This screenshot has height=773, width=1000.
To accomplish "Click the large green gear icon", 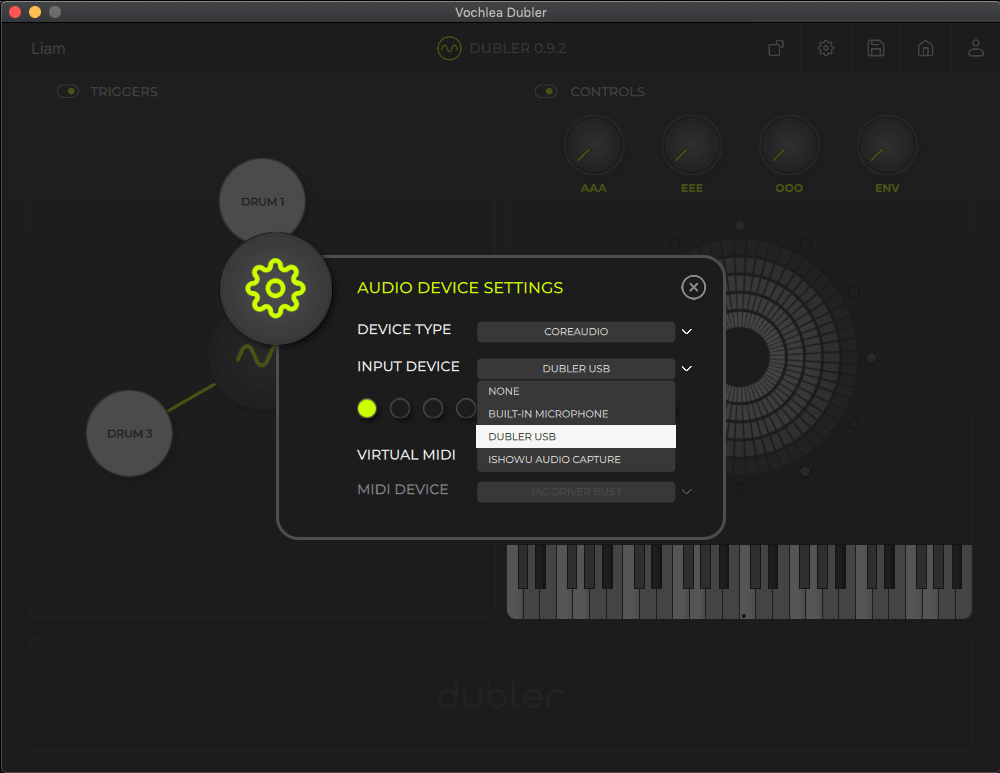I will [x=276, y=288].
